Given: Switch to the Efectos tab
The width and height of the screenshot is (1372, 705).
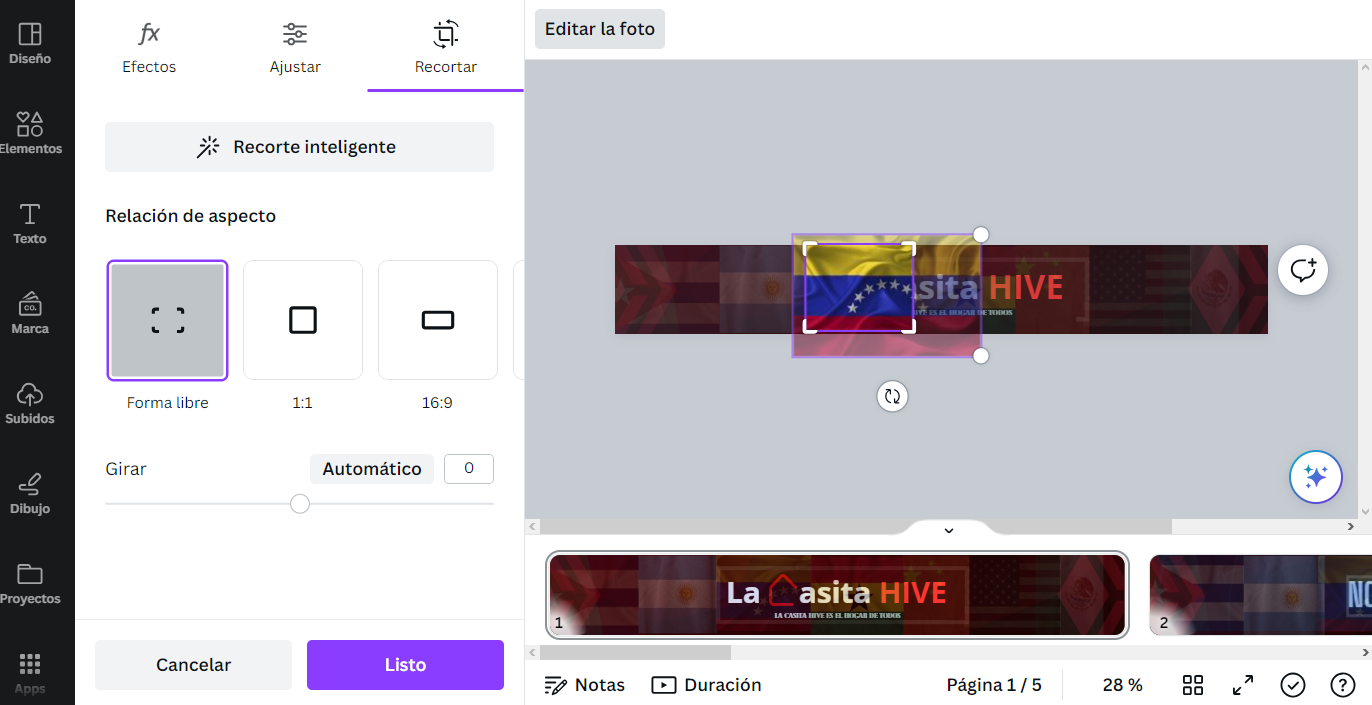Looking at the screenshot, I should point(149,47).
